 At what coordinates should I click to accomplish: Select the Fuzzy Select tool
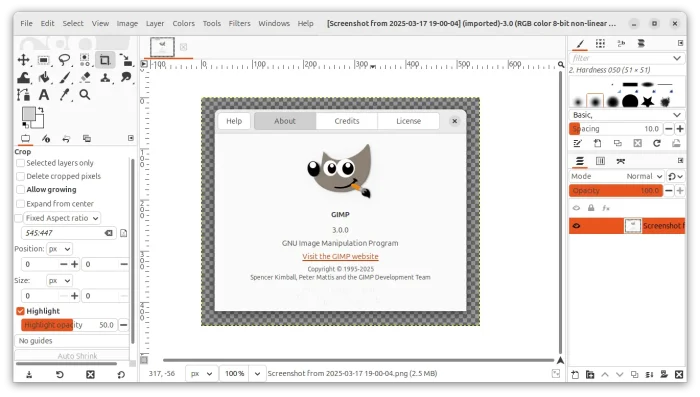[x=85, y=60]
